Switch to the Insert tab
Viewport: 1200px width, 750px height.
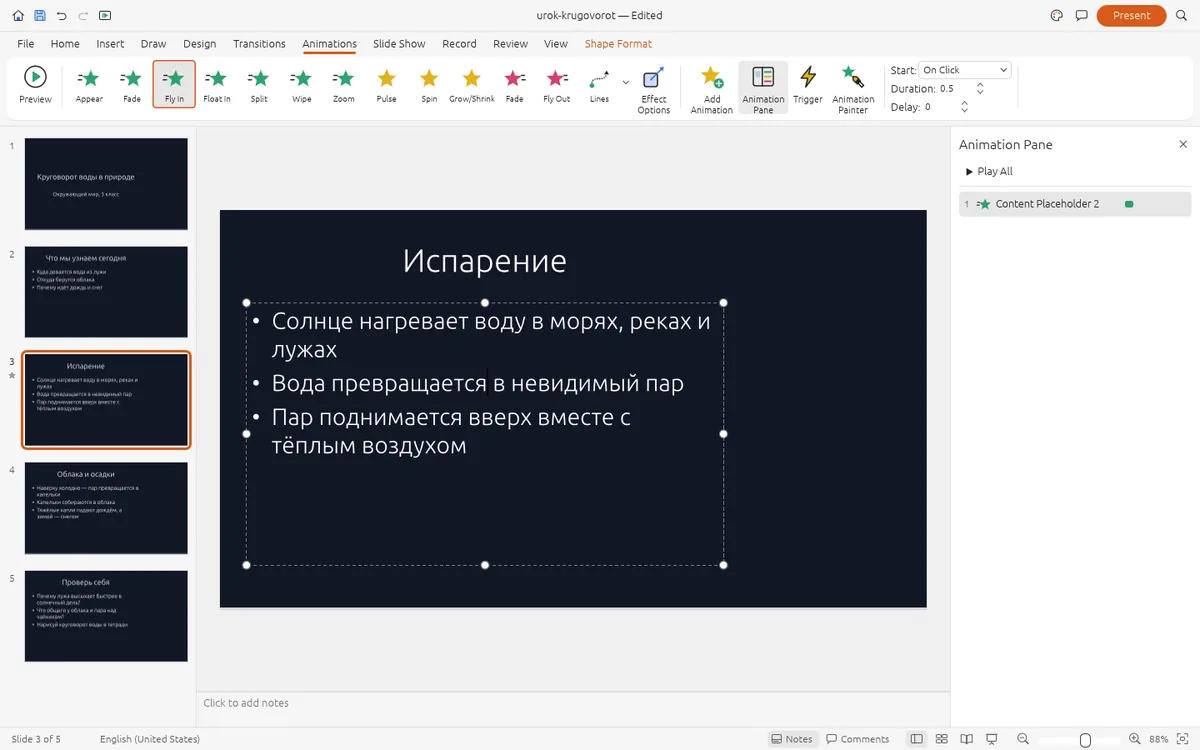(x=110, y=44)
